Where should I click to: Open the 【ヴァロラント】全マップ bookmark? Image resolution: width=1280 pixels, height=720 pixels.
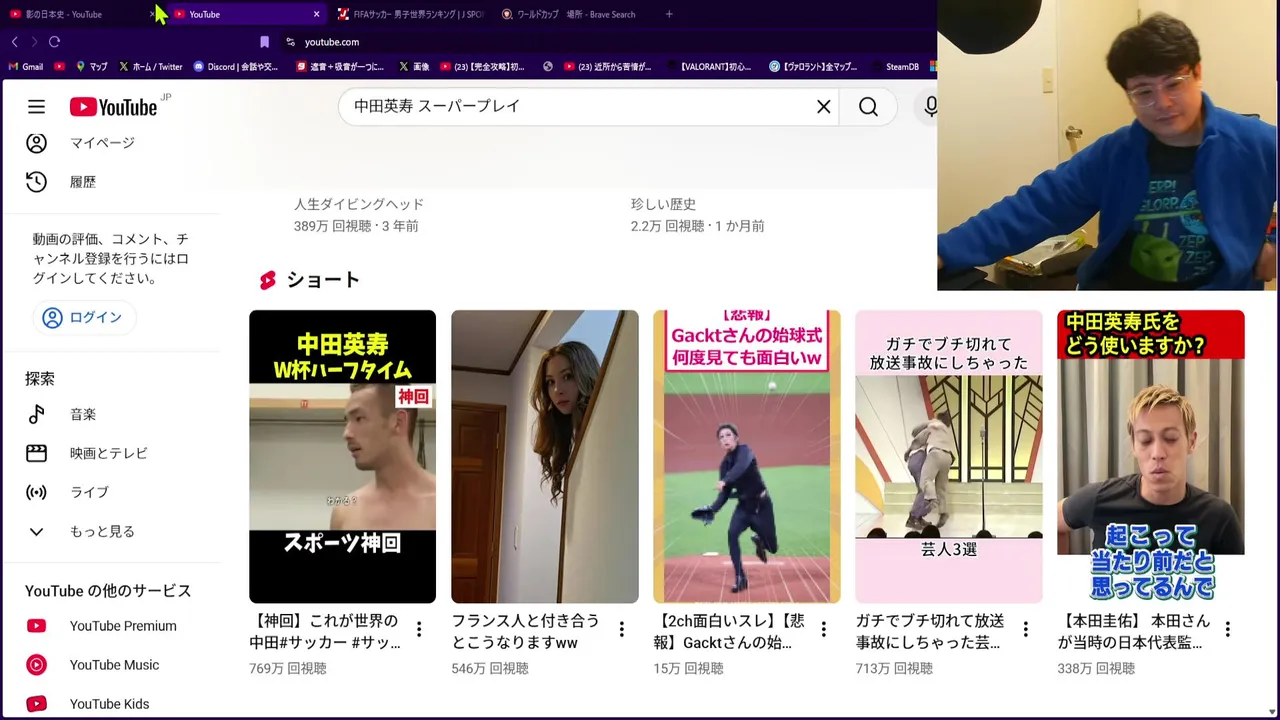(813, 67)
